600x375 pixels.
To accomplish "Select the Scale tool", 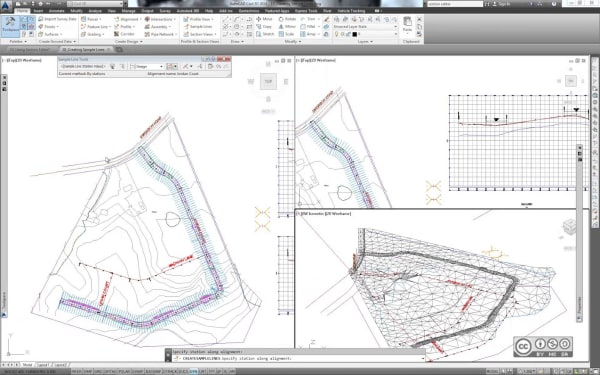I will click(x=286, y=34).
